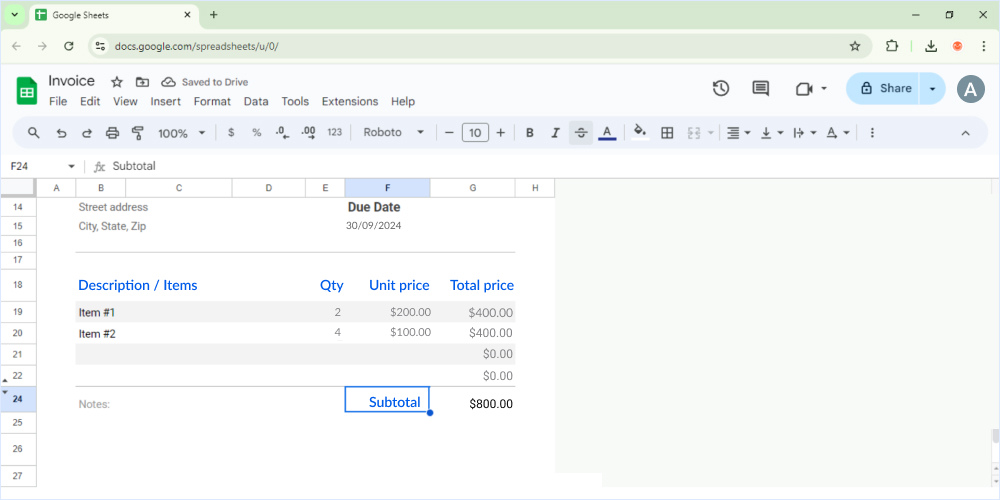Click the Undo arrow in toolbar
1000x500 pixels.
(61, 133)
